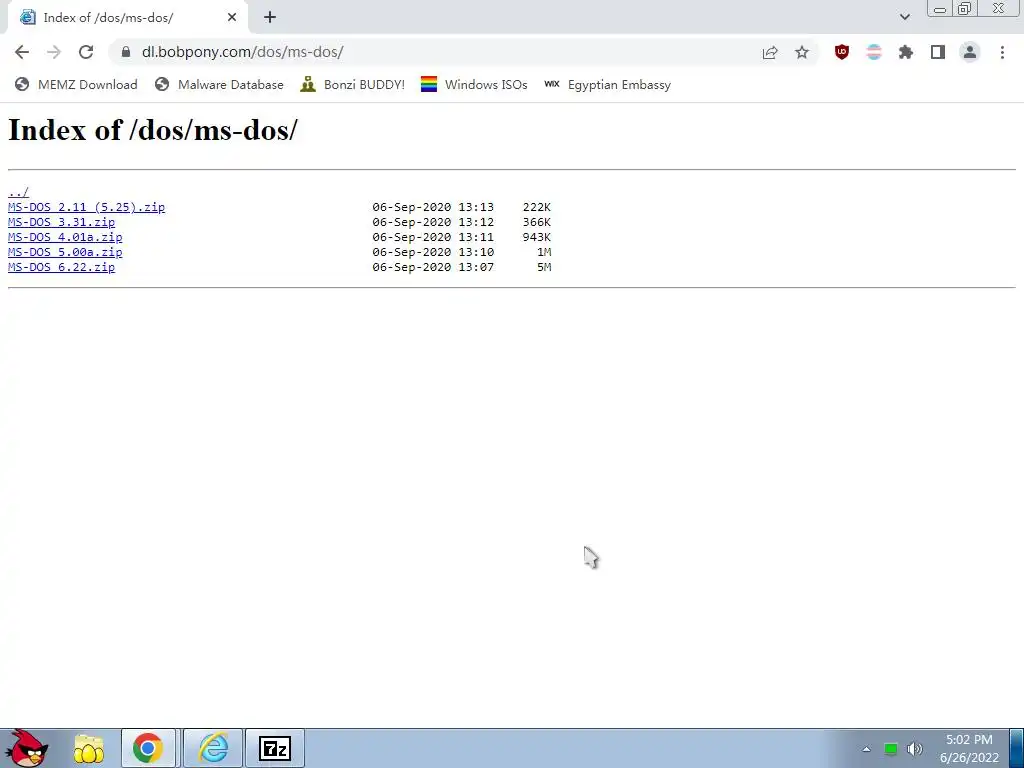The height and width of the screenshot is (768, 1024).
Task: Expand the tab search chevron
Action: [x=904, y=18]
